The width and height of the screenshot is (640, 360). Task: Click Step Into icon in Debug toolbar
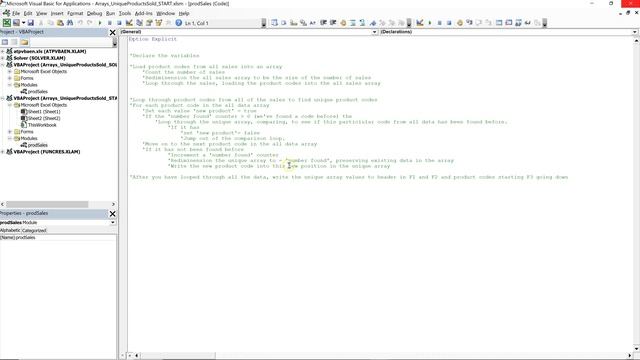[x=469, y=23]
